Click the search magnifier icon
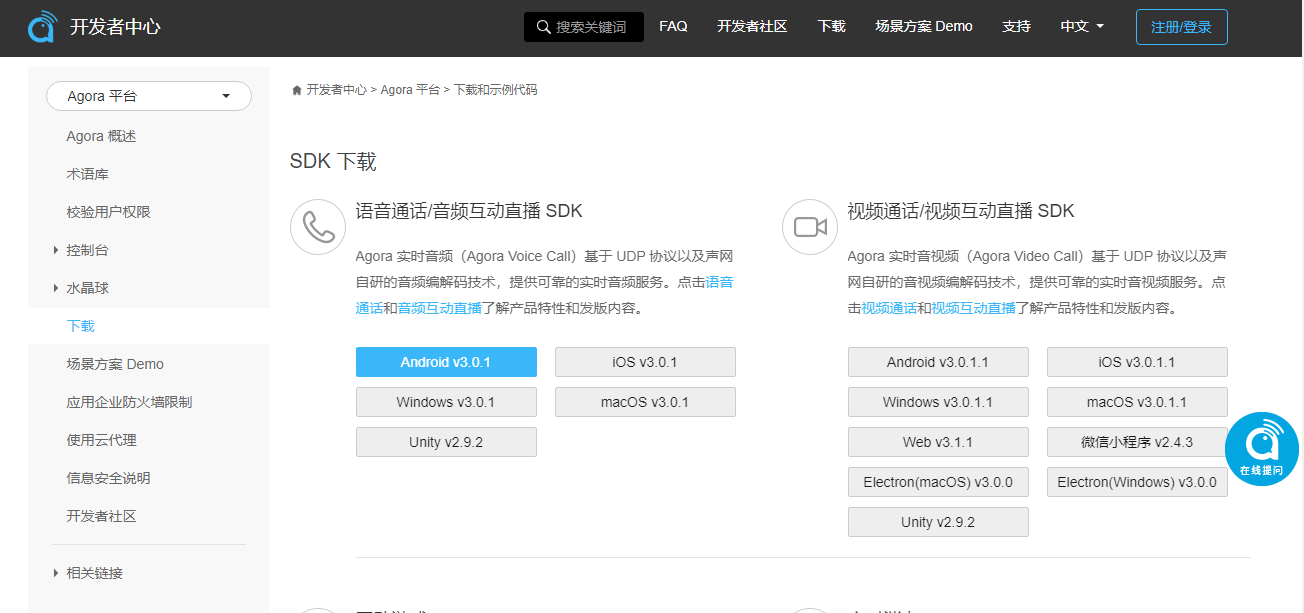The image size is (1304, 613). point(543,27)
